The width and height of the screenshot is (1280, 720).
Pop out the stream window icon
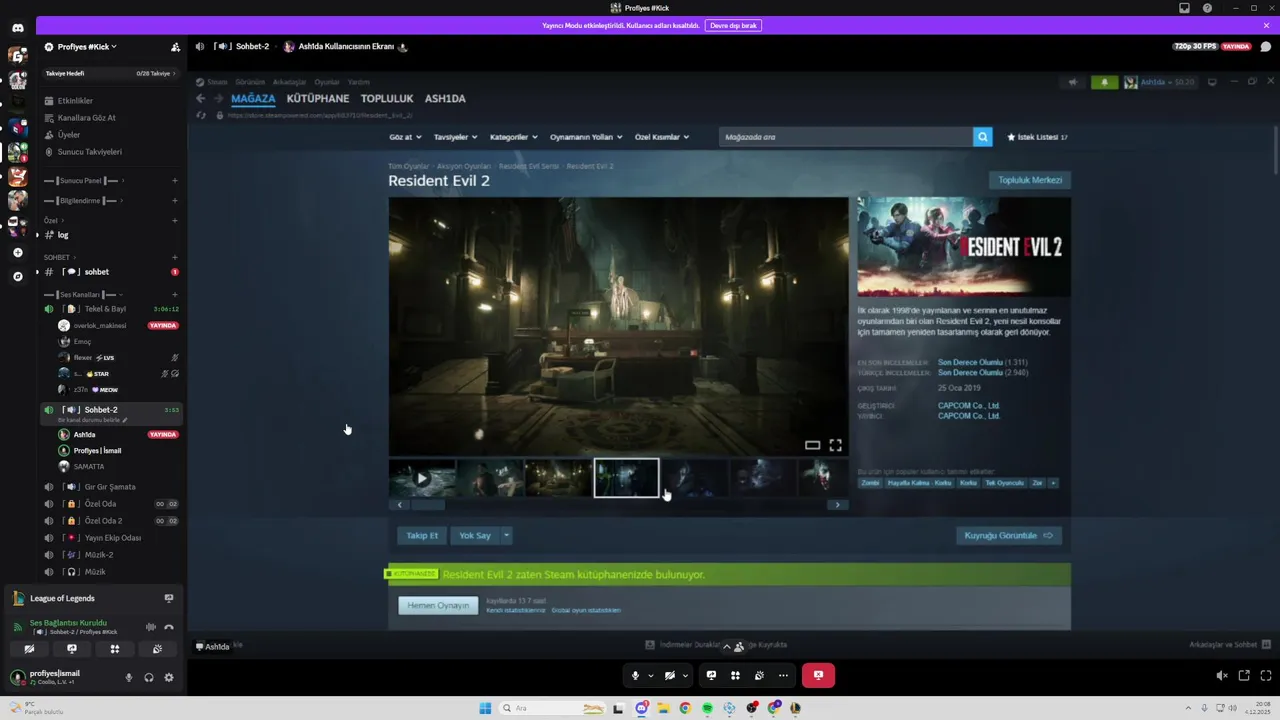pos(1244,675)
